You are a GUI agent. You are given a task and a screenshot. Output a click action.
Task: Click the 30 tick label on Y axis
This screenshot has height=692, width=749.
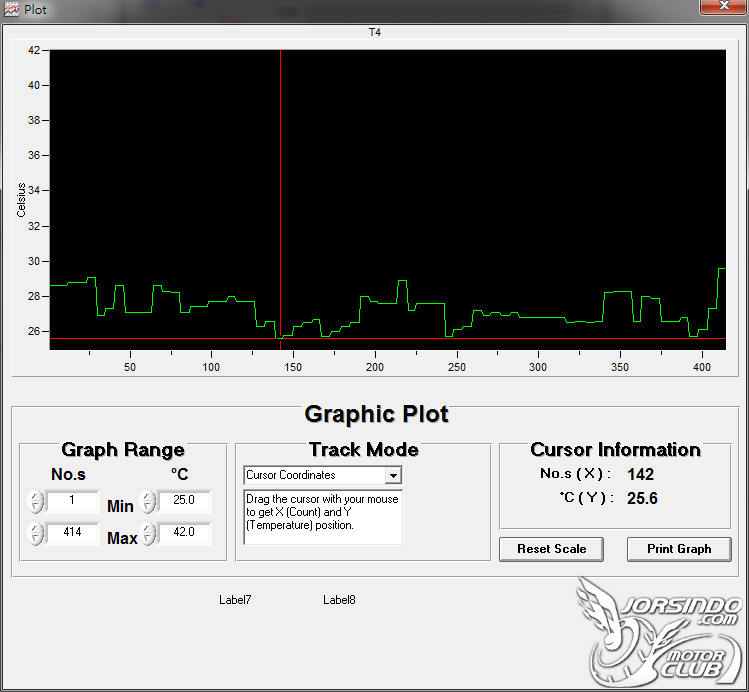[x=34, y=261]
